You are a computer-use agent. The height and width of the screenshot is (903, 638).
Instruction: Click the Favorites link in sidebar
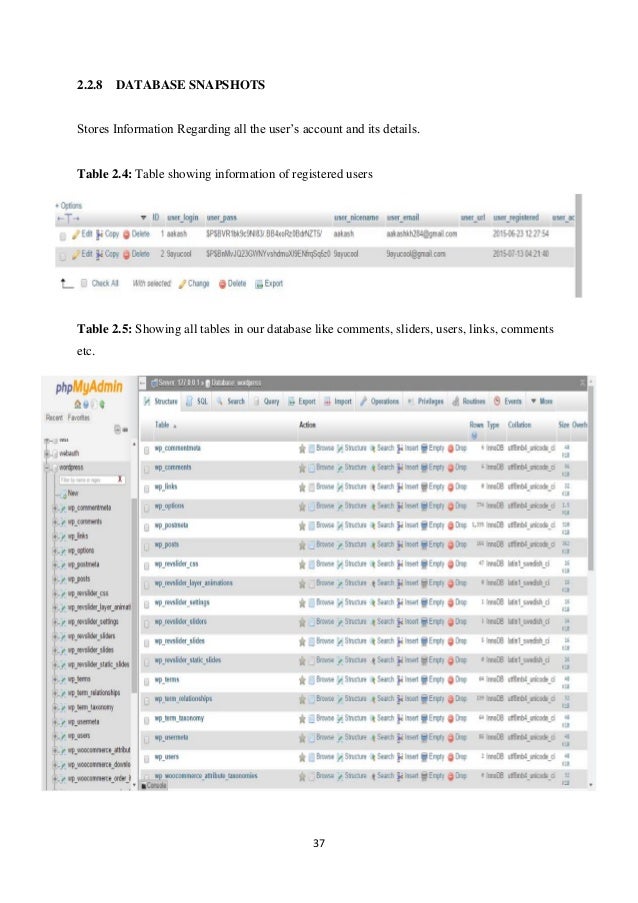tap(78, 418)
